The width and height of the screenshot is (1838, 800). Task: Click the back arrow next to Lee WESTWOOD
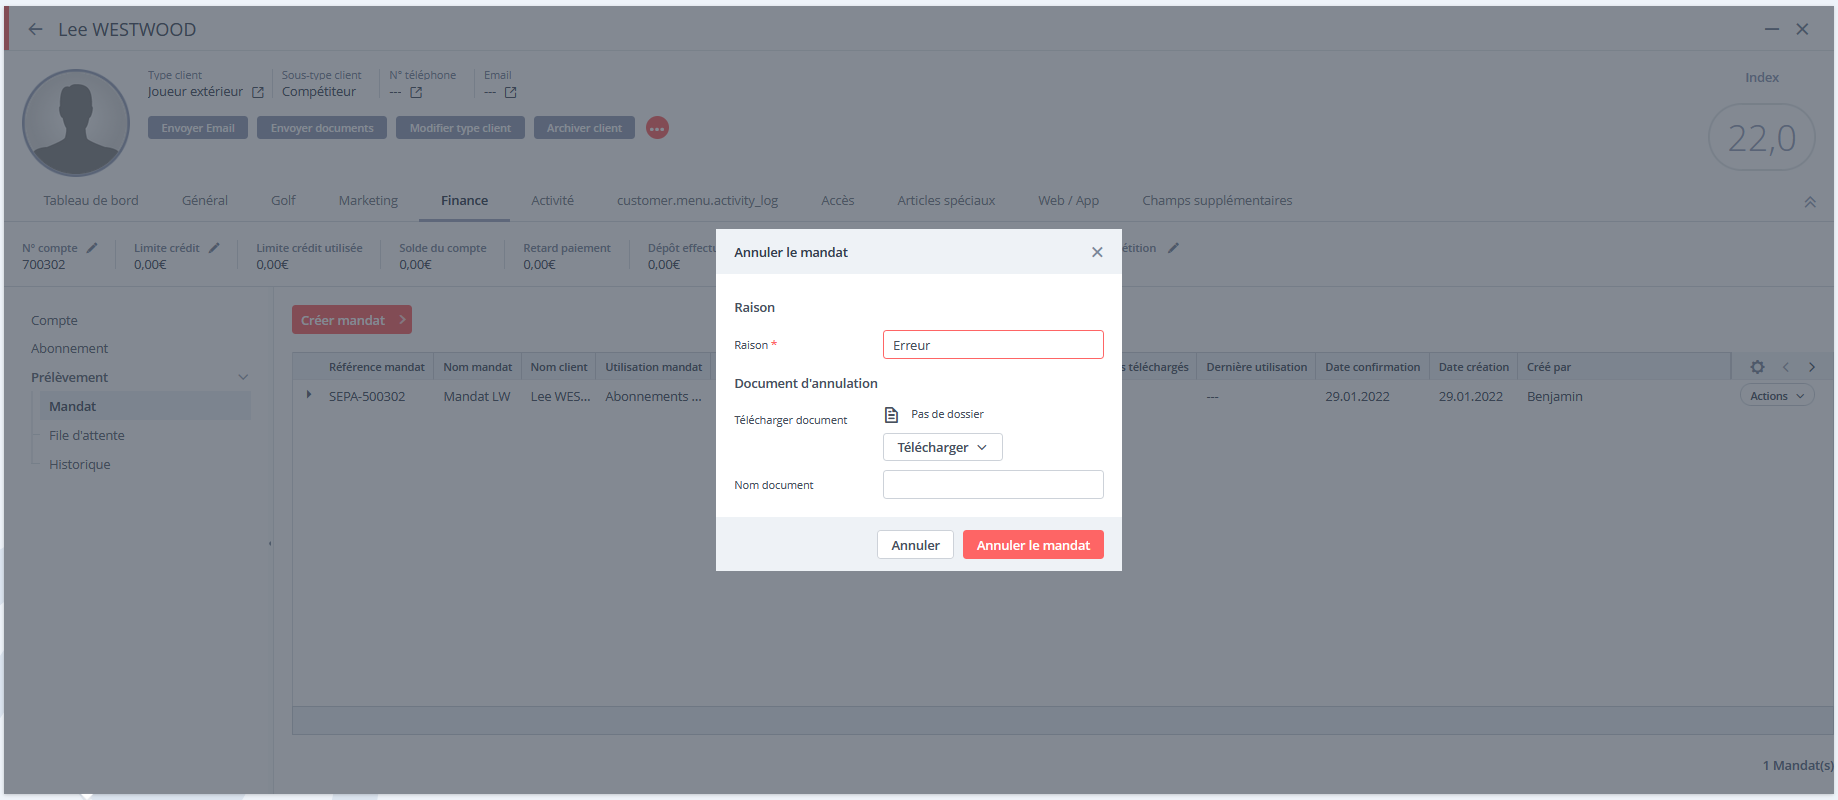[x=36, y=29]
